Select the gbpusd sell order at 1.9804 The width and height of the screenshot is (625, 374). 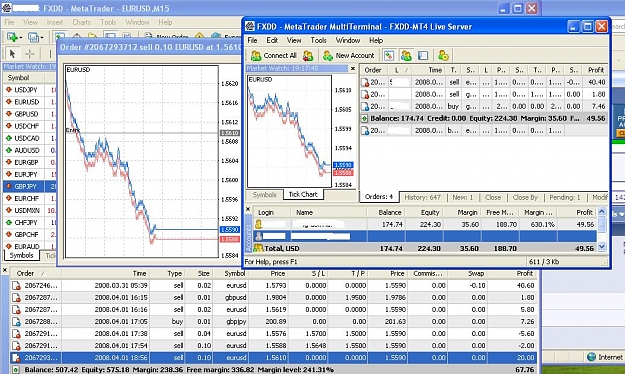click(273, 297)
